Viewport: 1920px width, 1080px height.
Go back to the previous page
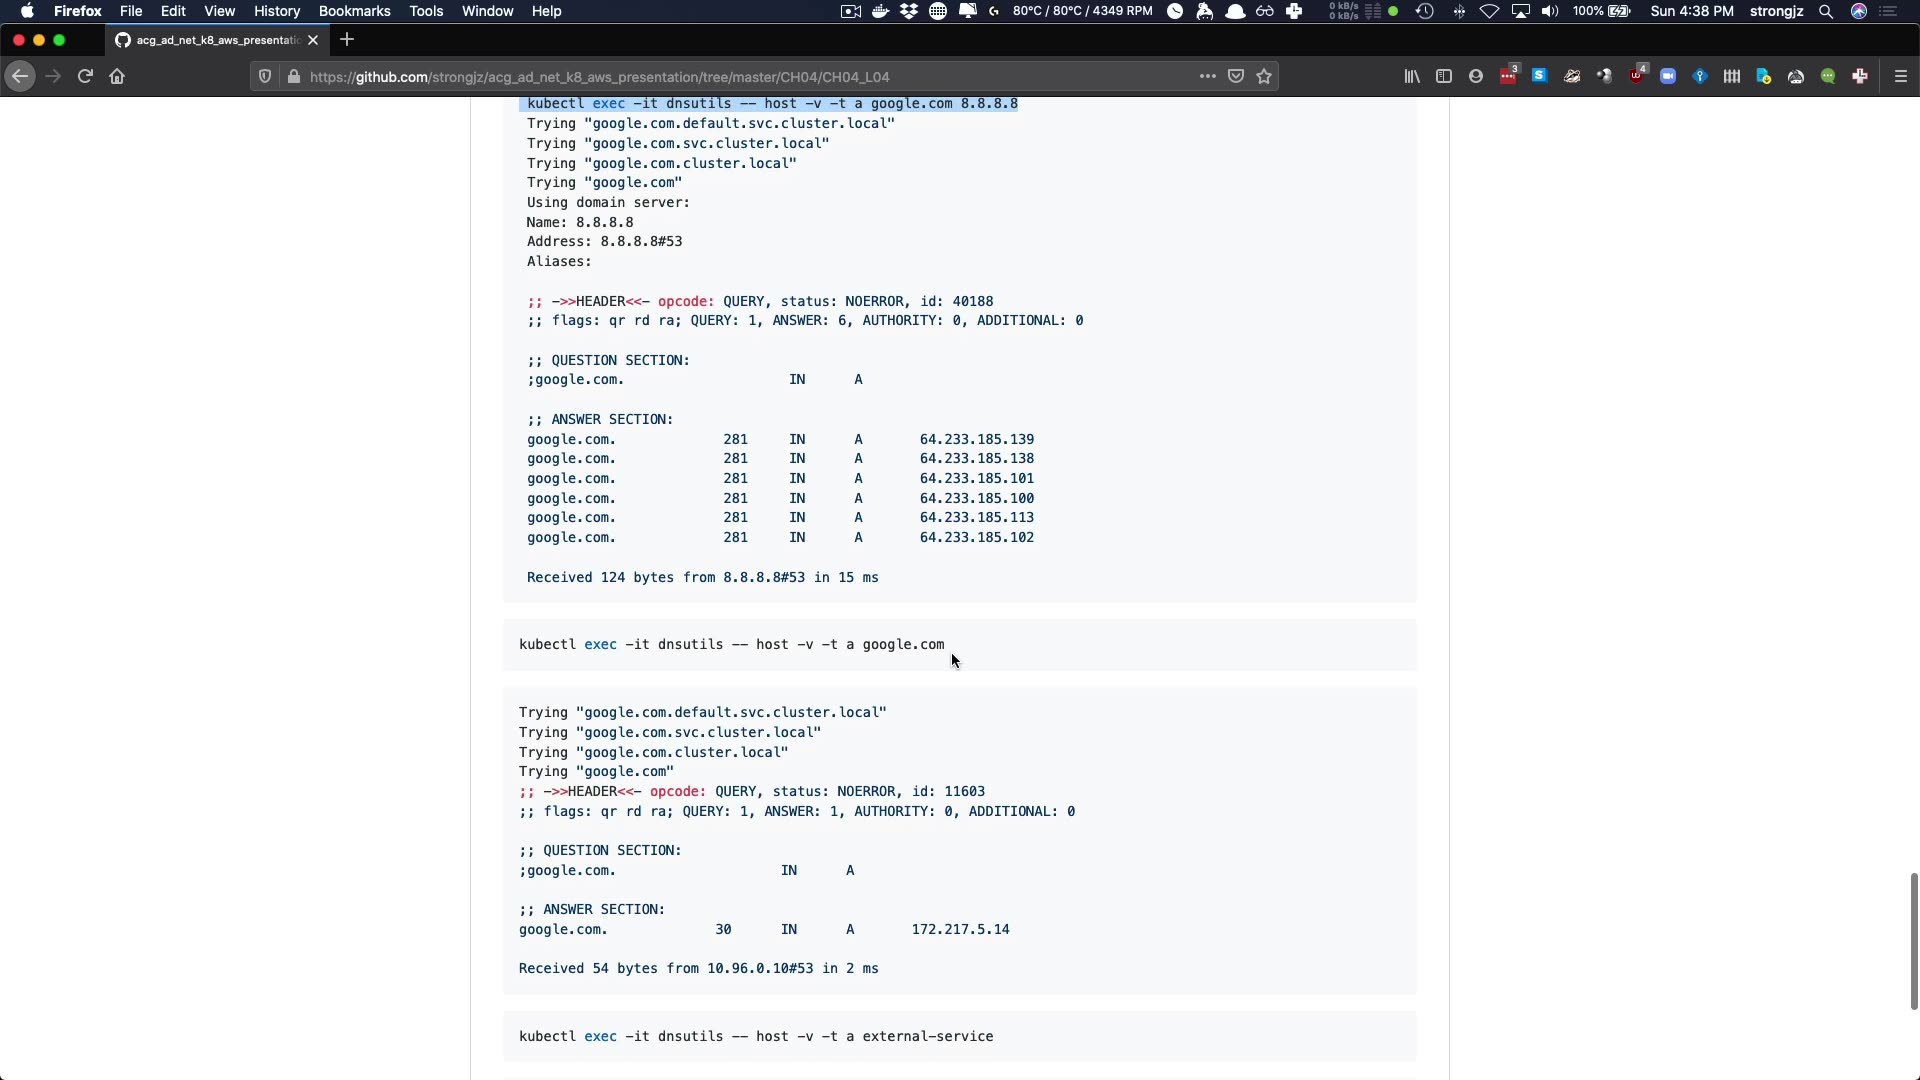tap(20, 76)
